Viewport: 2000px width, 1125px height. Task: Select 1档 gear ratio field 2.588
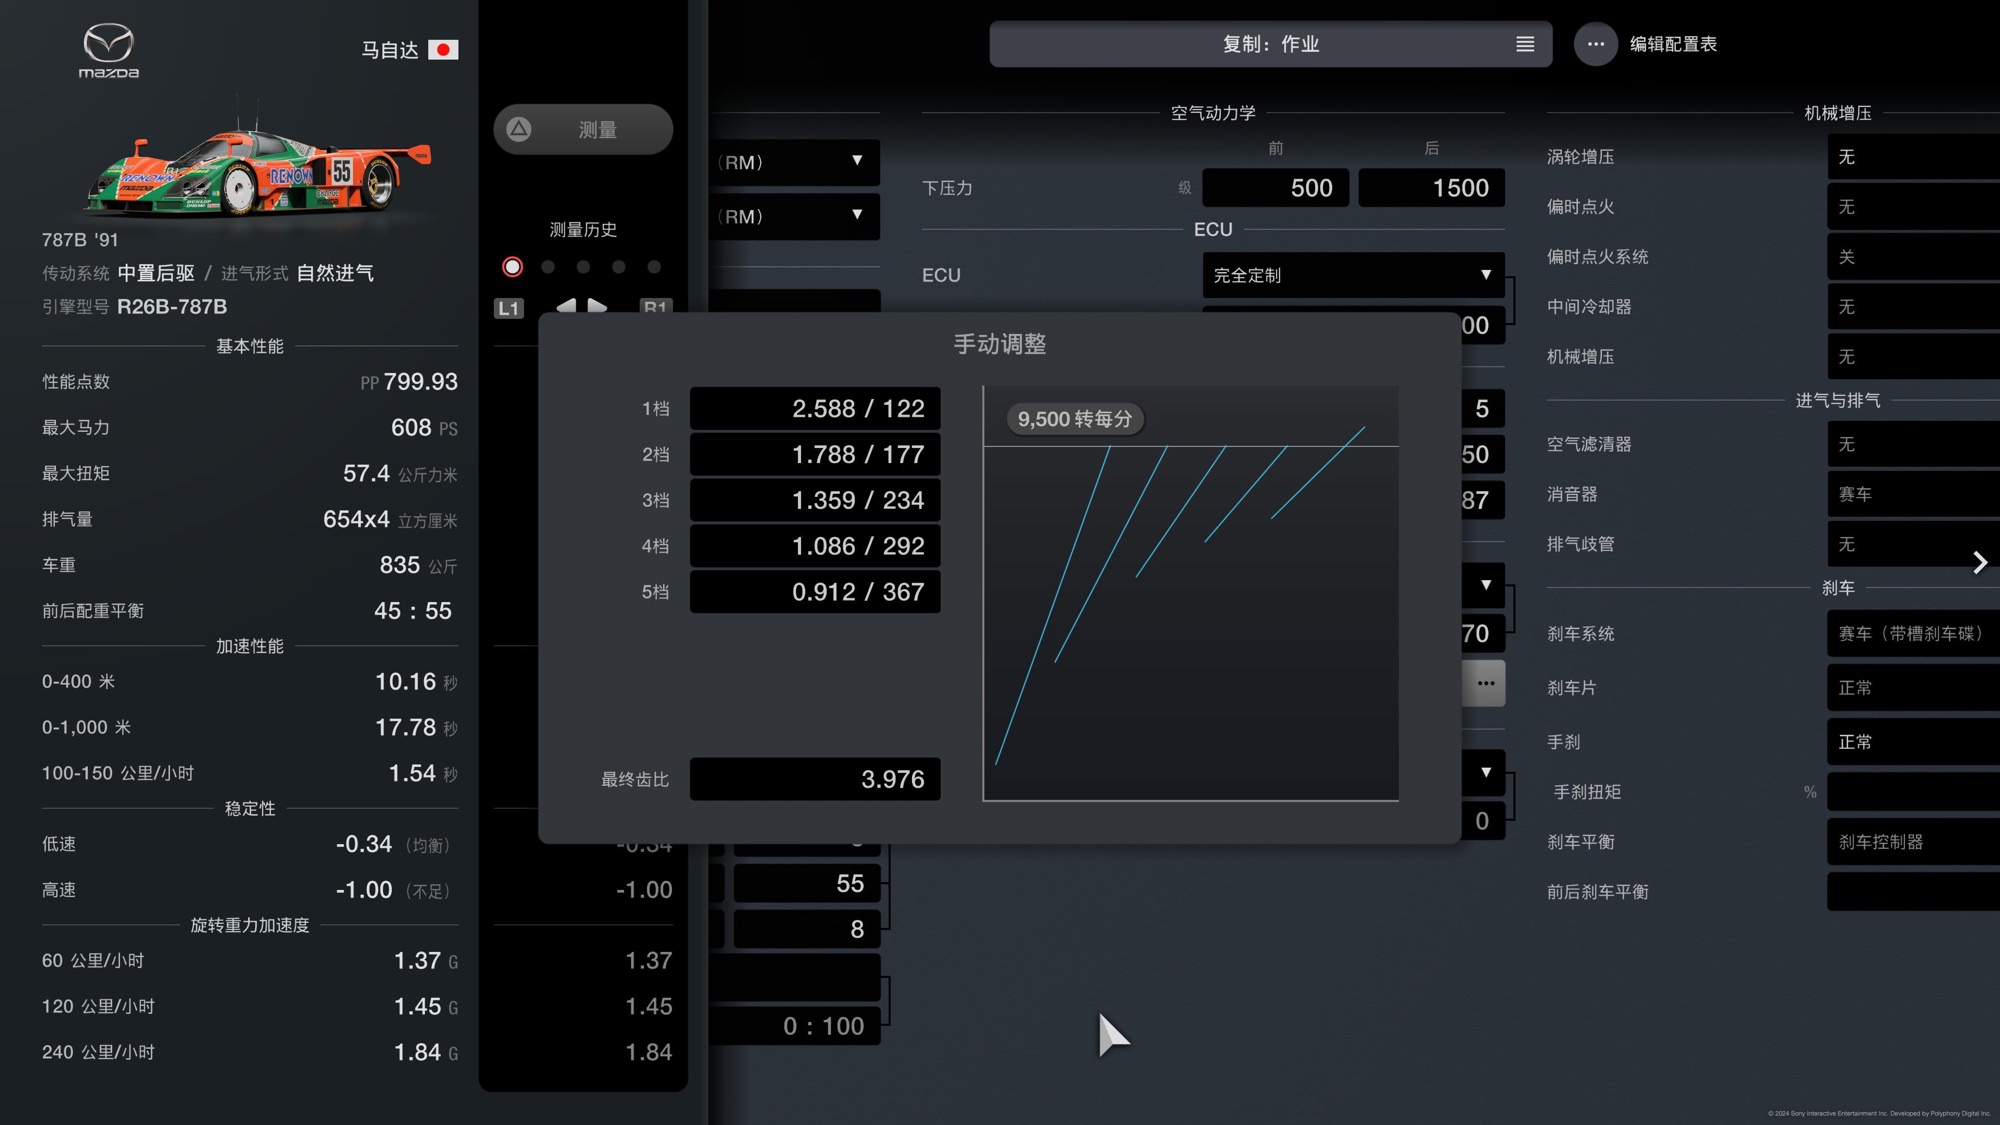[815, 409]
